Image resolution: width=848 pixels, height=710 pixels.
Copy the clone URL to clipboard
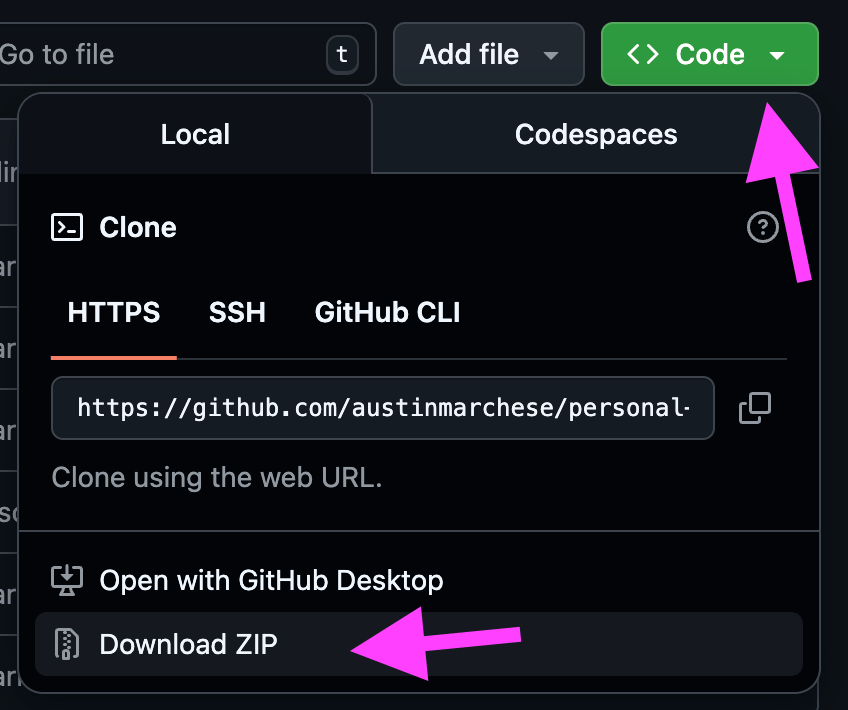754,408
